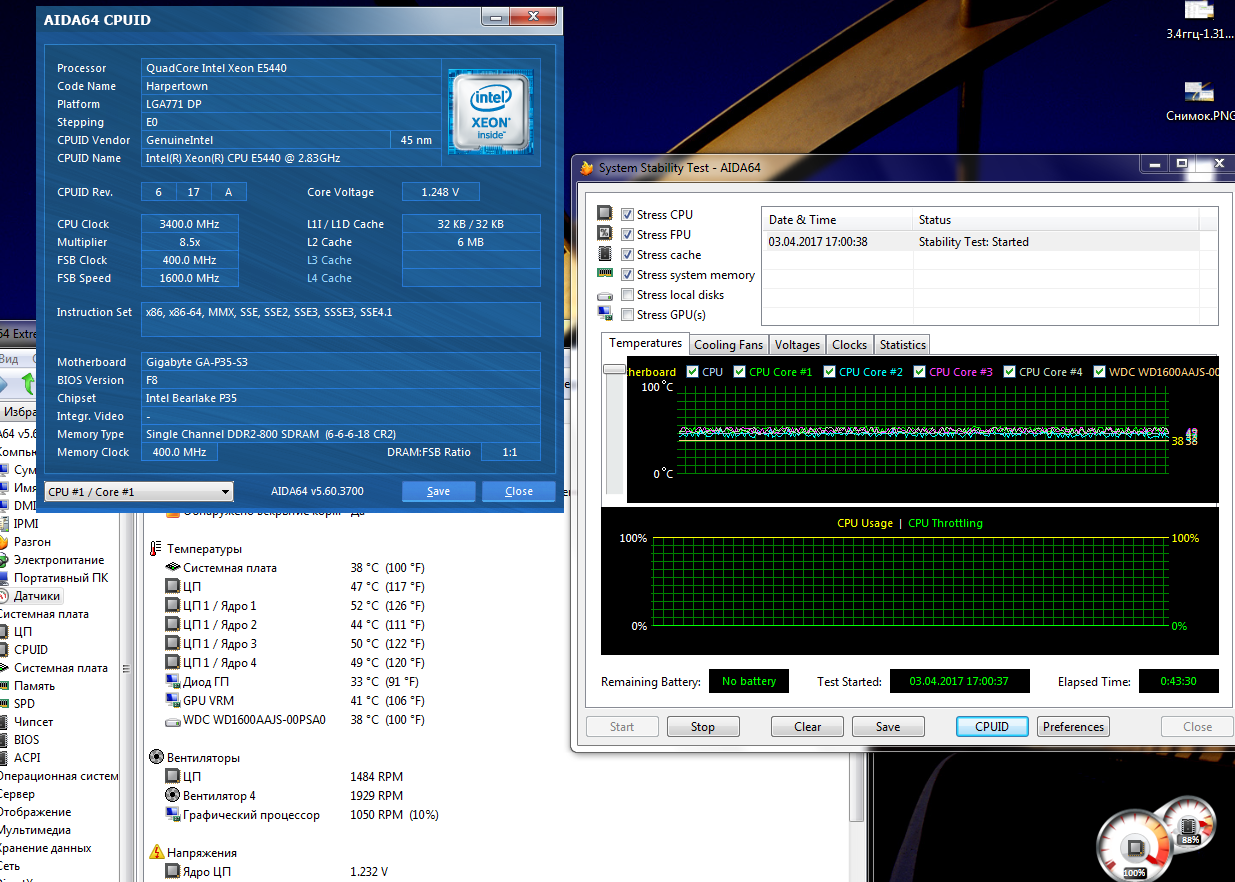The width and height of the screenshot is (1235, 882).
Task: Open the Statistics tab
Action: (x=902, y=345)
